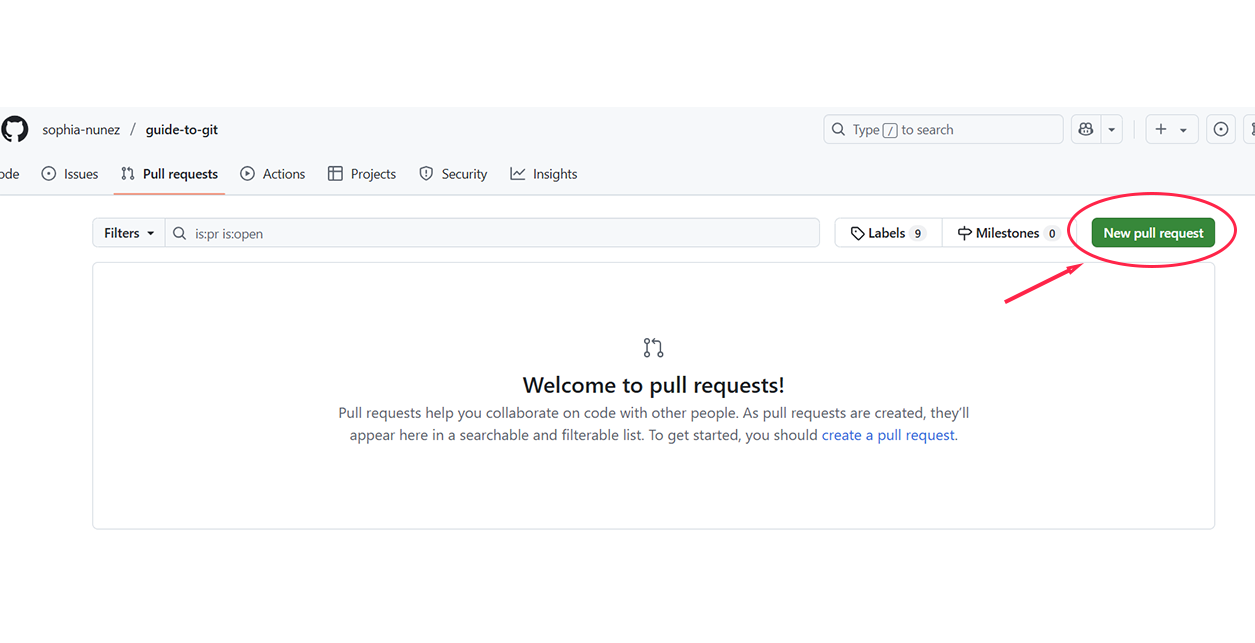1255x643 pixels.
Task: Click the git pull request icon above the welcome message
Action: click(x=653, y=347)
